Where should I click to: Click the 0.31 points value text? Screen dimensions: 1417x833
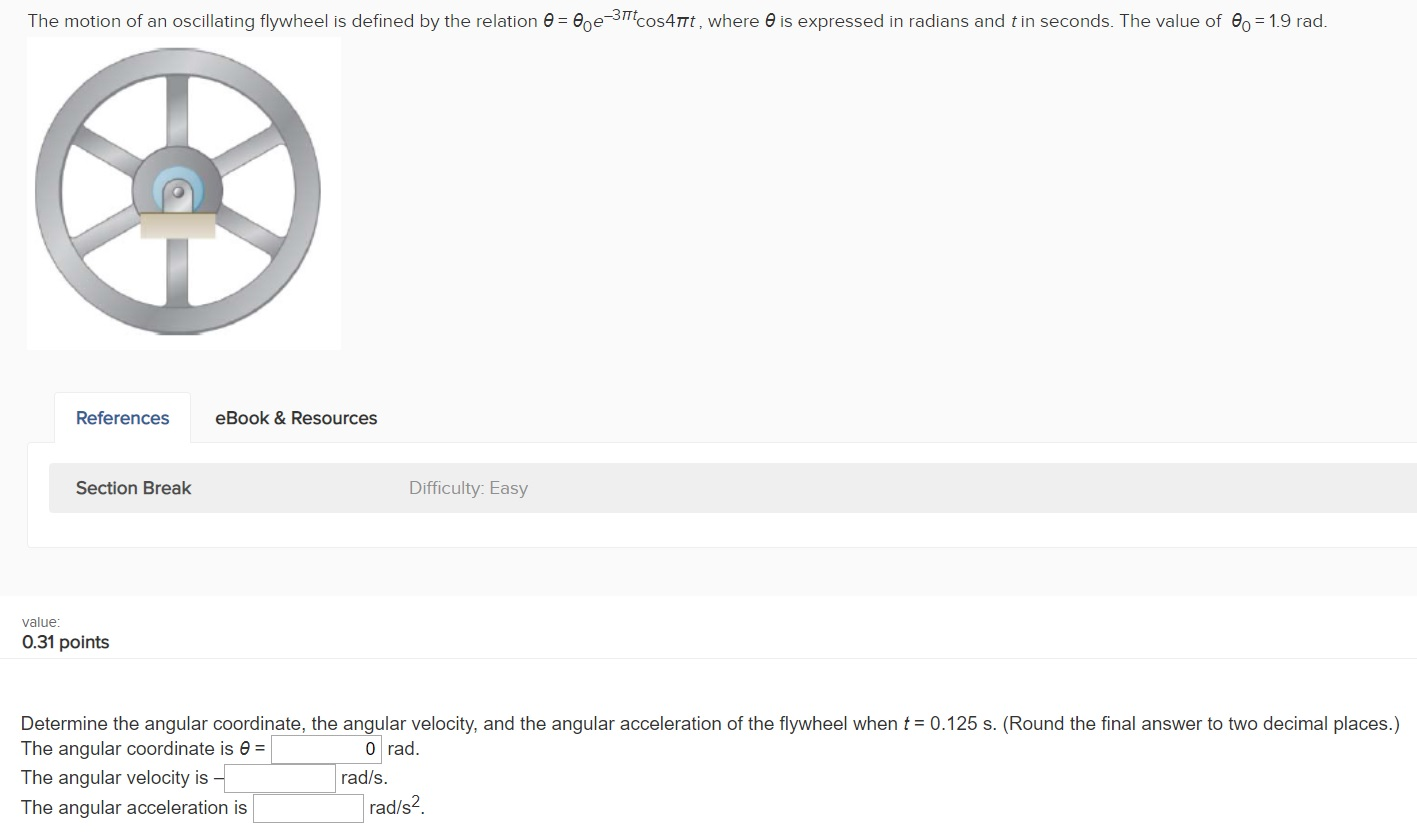coord(65,642)
